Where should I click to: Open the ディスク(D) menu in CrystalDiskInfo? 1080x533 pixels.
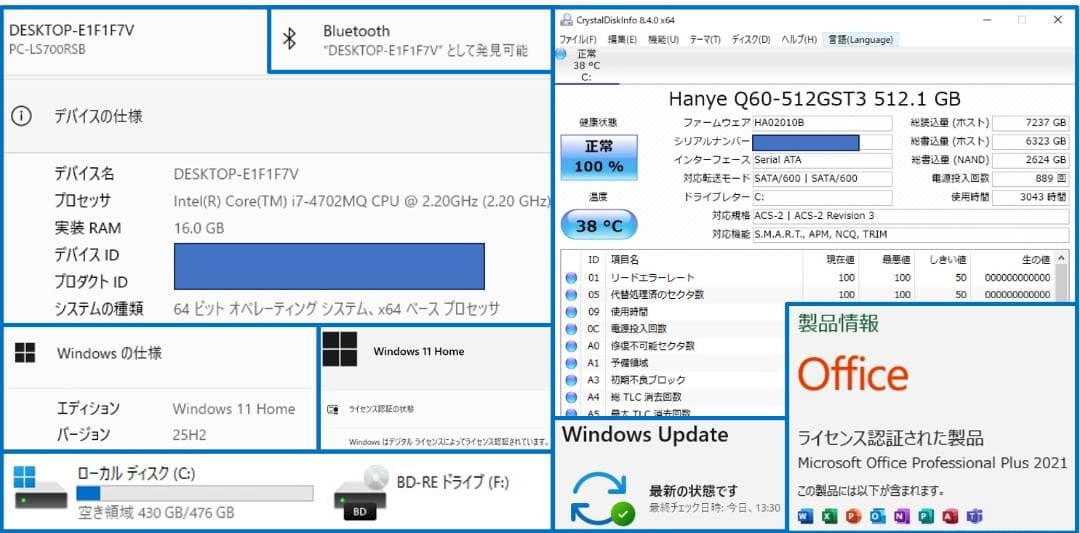click(750, 40)
